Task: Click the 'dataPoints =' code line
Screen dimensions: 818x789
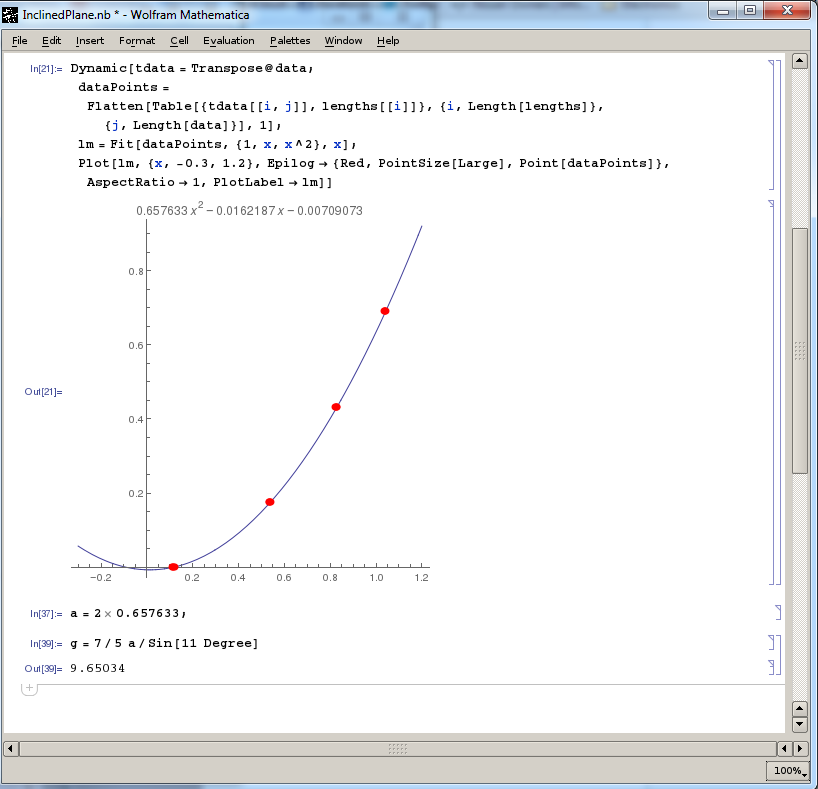Action: tap(124, 87)
